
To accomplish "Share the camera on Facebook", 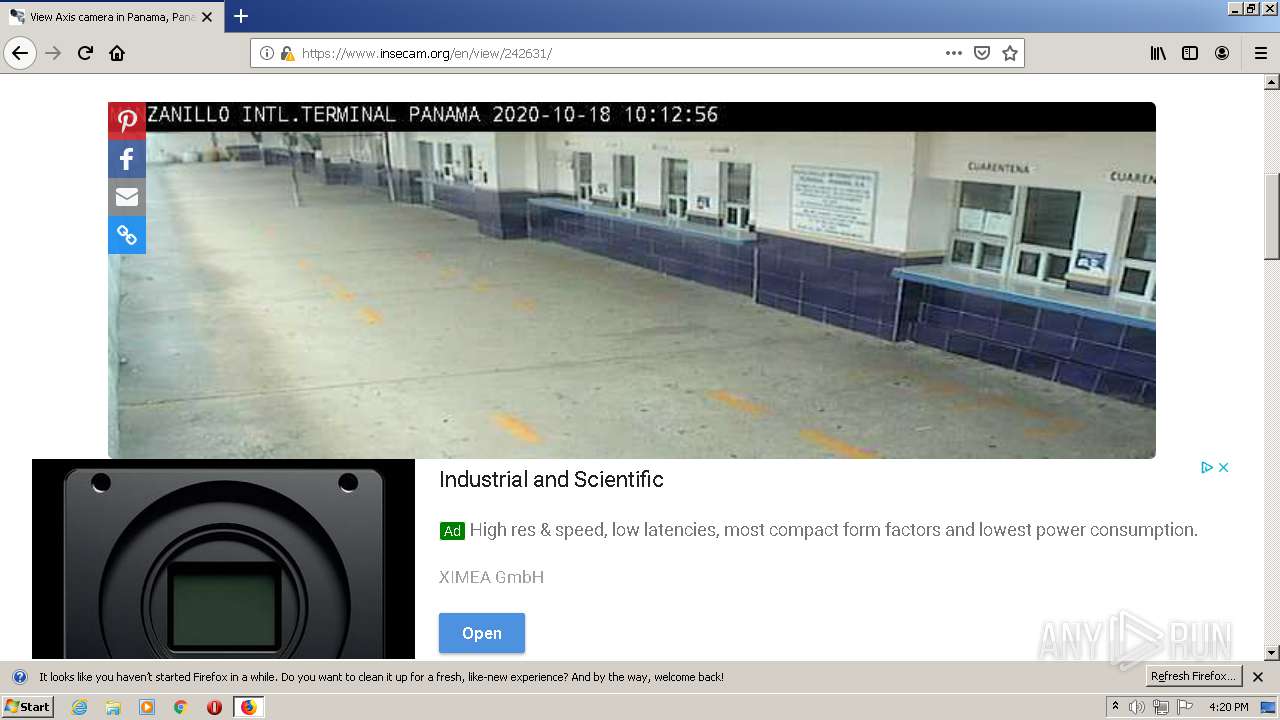I will point(127,159).
